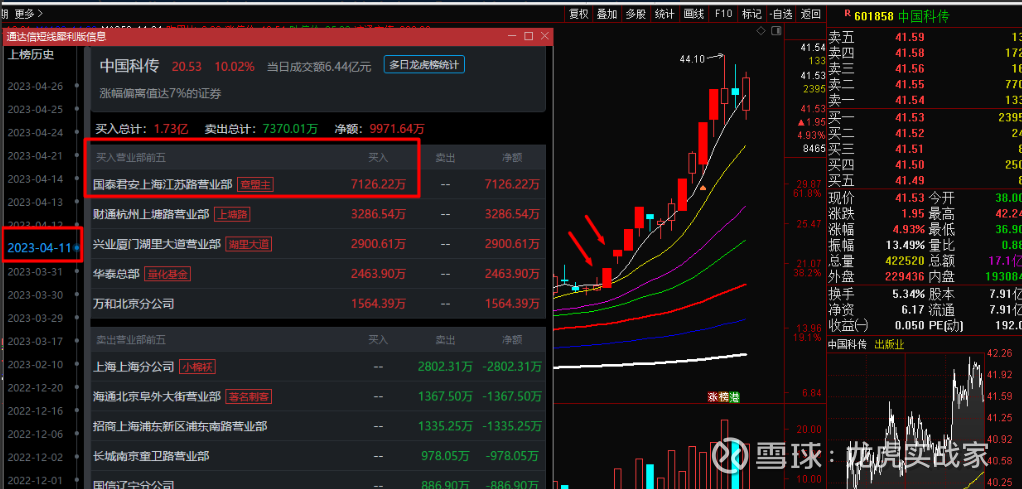
Task: Click 财通杭州上塘路营业部 row name
Action: click(151, 214)
